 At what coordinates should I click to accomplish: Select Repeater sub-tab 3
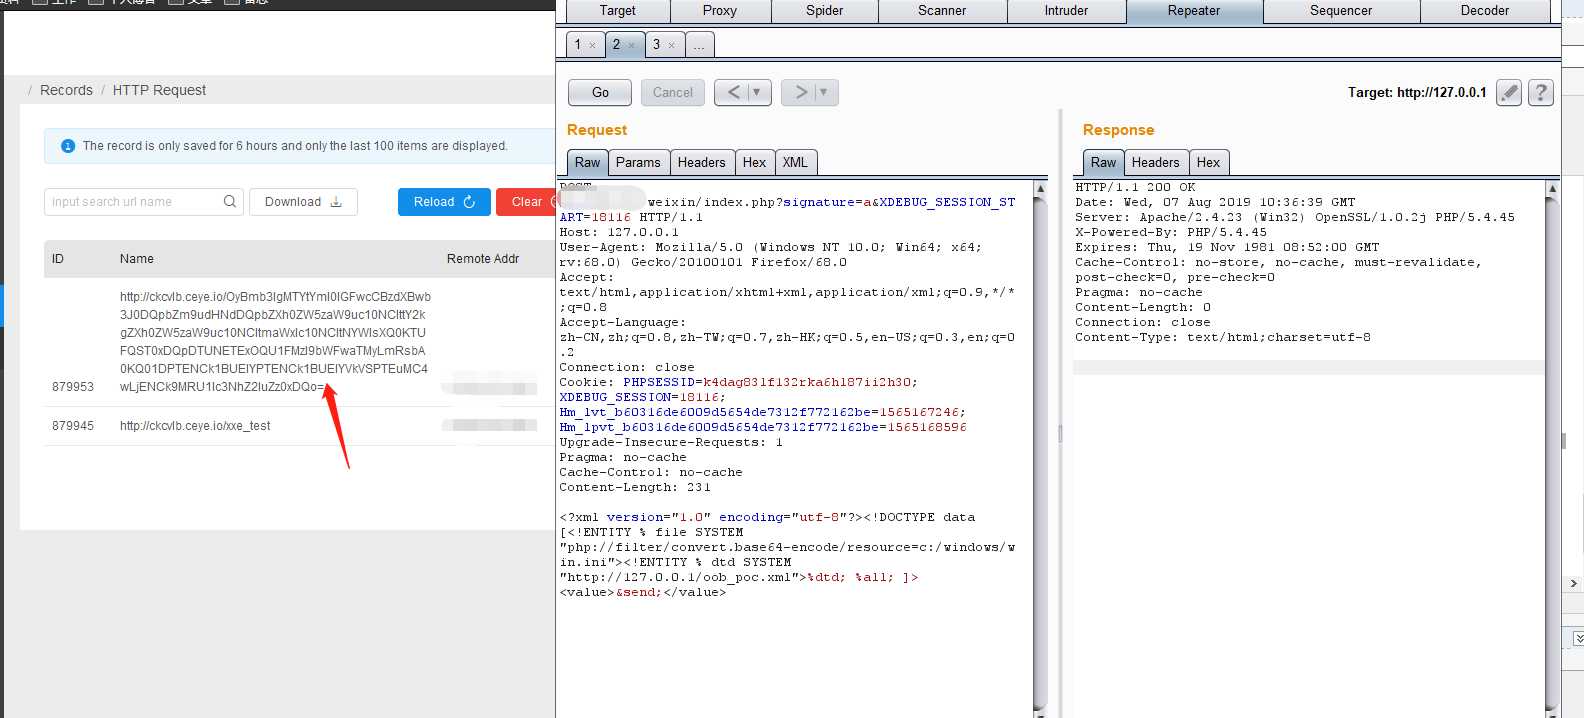click(656, 44)
